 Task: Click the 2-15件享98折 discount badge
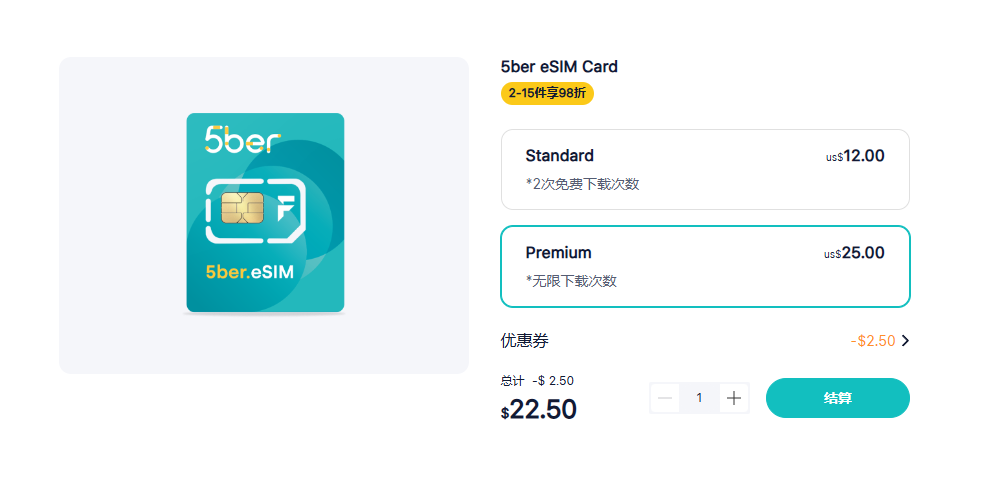coord(547,94)
